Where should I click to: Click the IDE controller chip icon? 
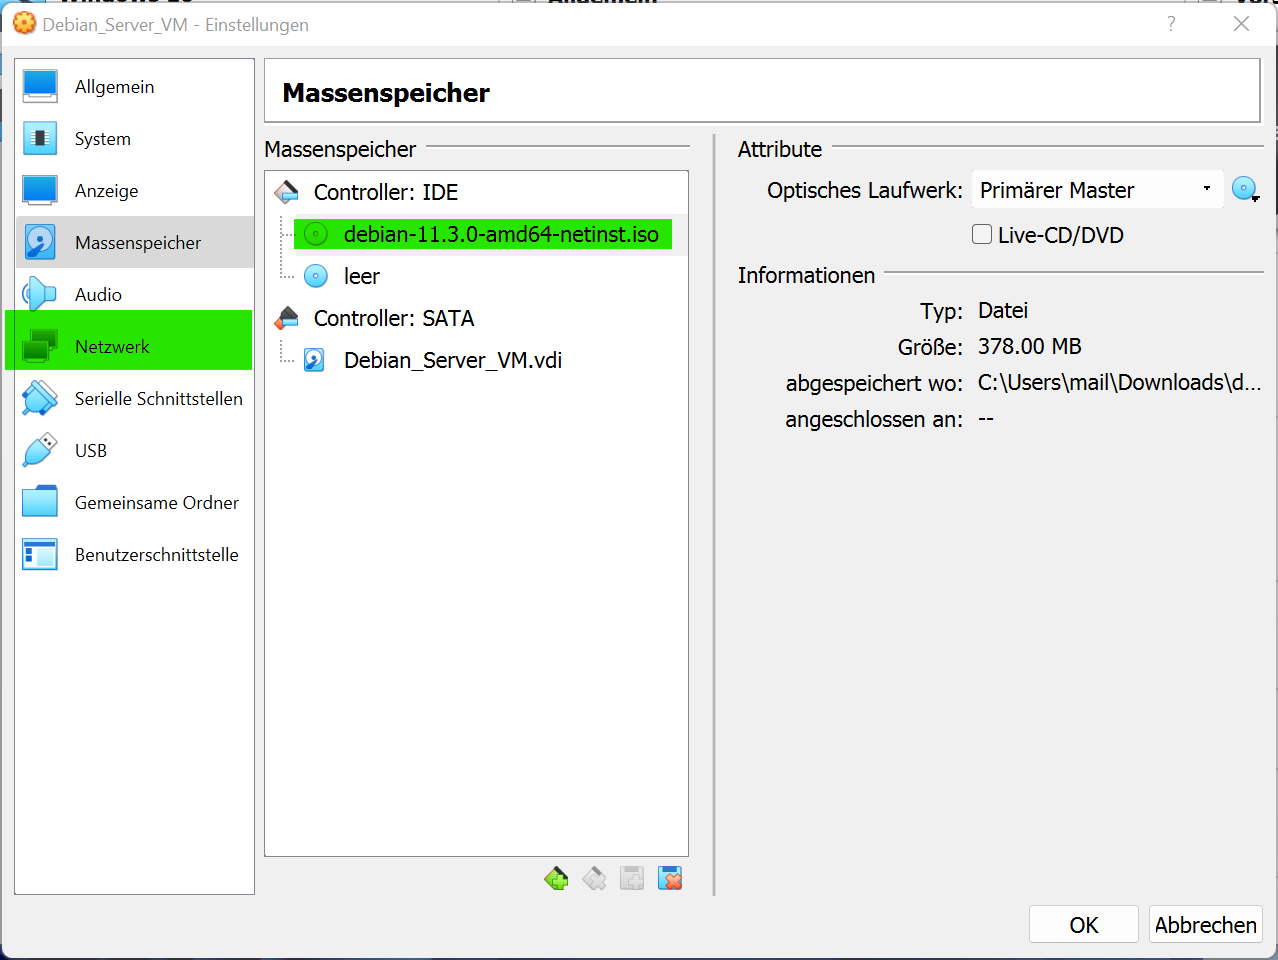[x=287, y=191]
